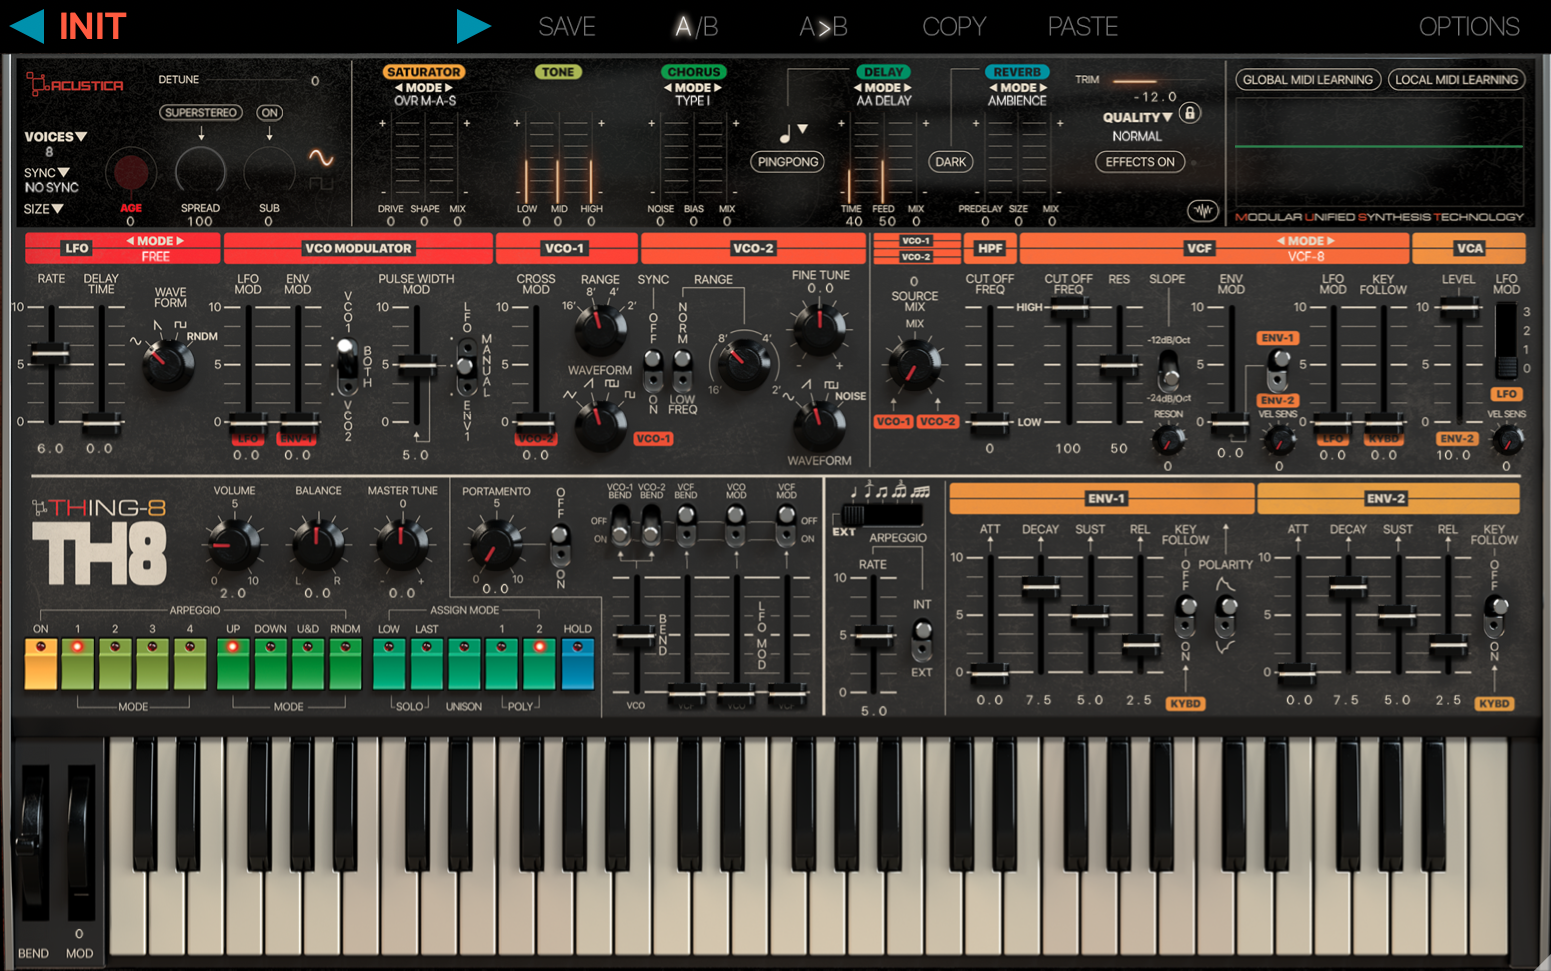Screen dimensions: 1551x971
Task: Select the LAST assign mode button
Action: point(427,664)
